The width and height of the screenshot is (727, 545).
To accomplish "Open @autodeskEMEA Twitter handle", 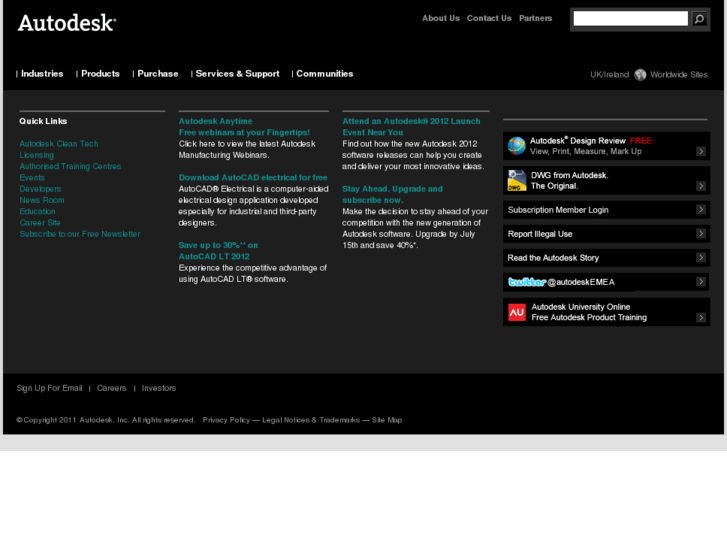I will pos(581,282).
